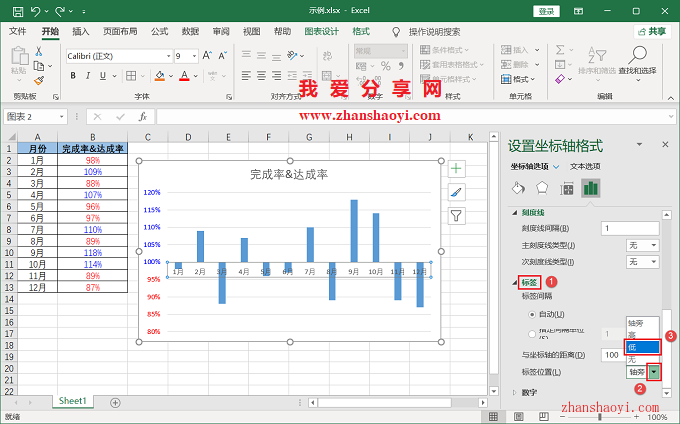Click the Chart Styles brush button
Viewport: 680px width, 424px height.
[456, 192]
